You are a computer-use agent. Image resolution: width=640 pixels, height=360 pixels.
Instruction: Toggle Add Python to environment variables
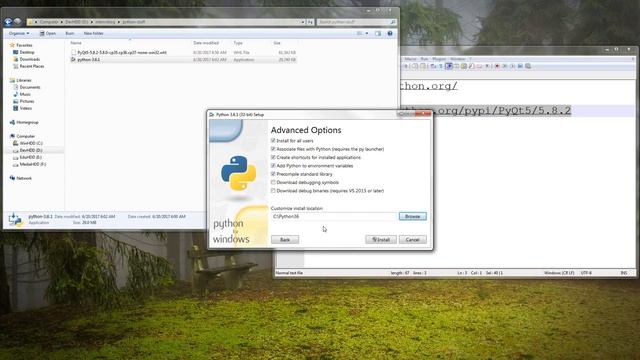click(x=273, y=166)
